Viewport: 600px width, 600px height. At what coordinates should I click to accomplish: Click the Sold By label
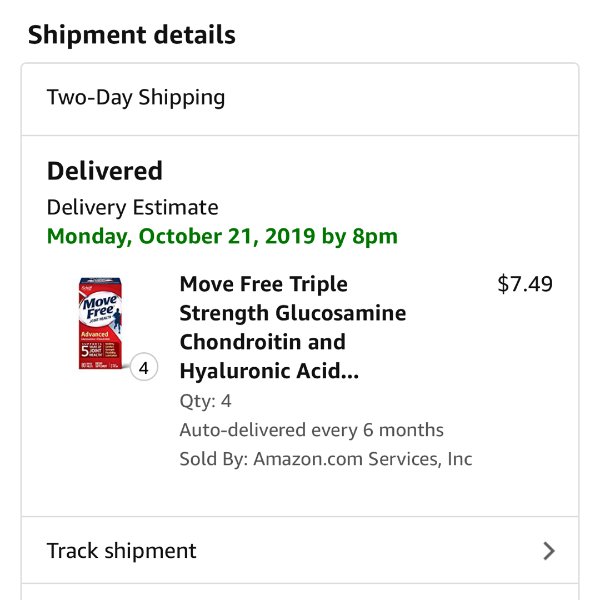(x=213, y=460)
